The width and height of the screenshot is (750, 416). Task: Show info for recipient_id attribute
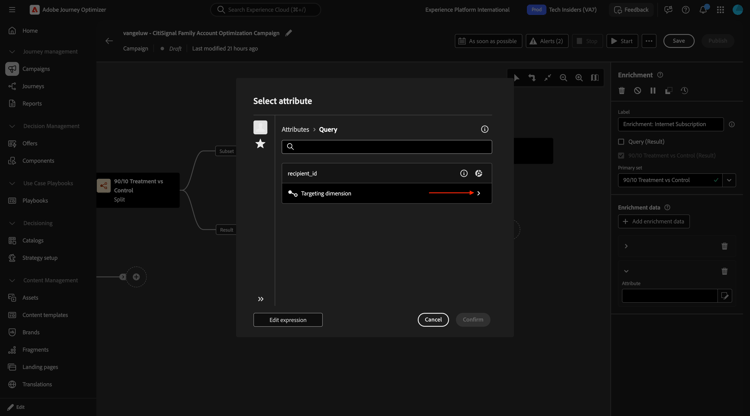463,174
